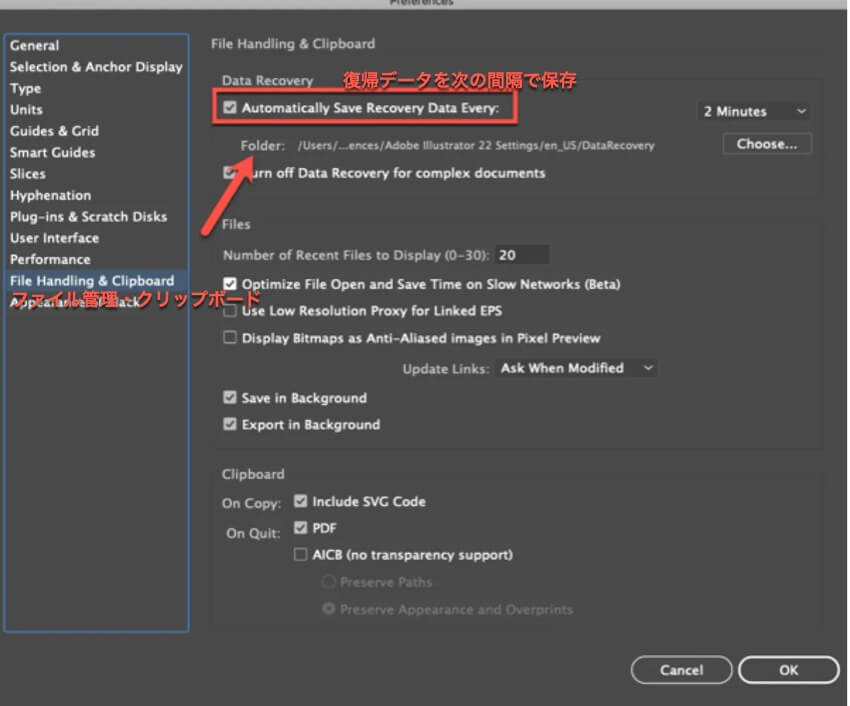Open the 2 Minutes interval dropdown
The height and width of the screenshot is (706, 850).
[x=753, y=111]
